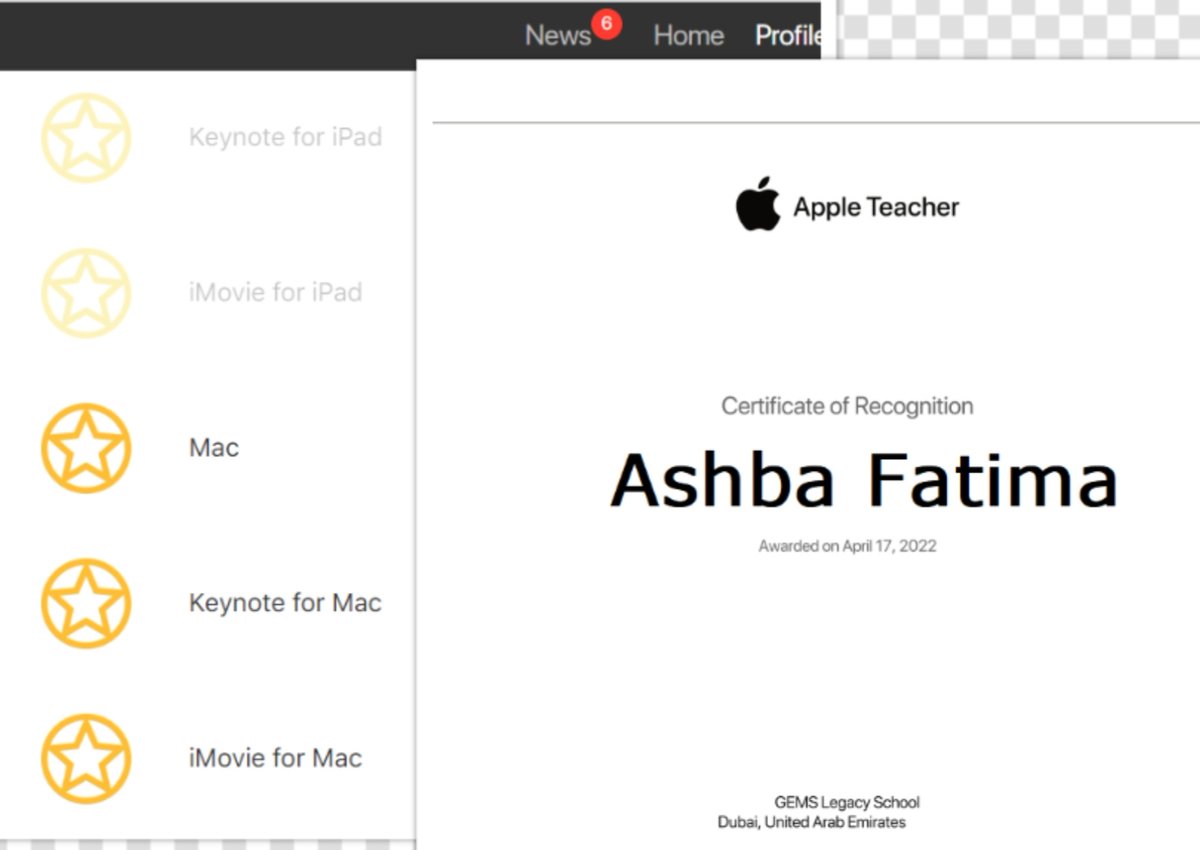
Task: Switch to the Home tab
Action: click(688, 35)
